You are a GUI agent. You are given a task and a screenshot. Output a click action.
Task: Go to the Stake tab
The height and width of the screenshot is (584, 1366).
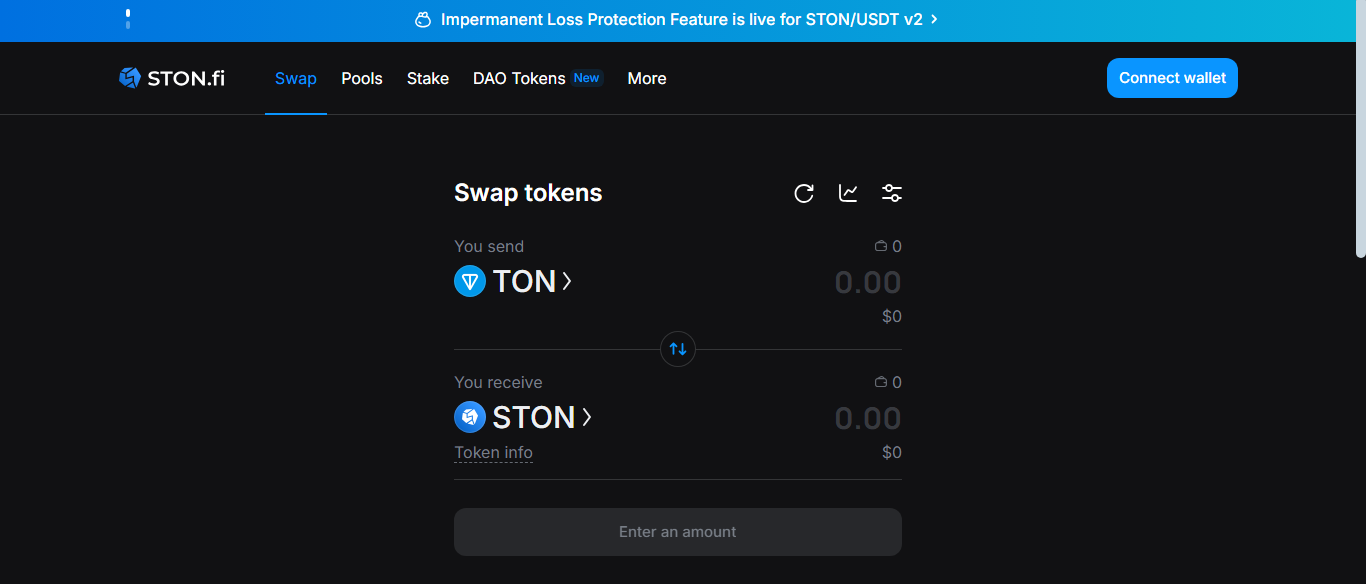click(428, 78)
